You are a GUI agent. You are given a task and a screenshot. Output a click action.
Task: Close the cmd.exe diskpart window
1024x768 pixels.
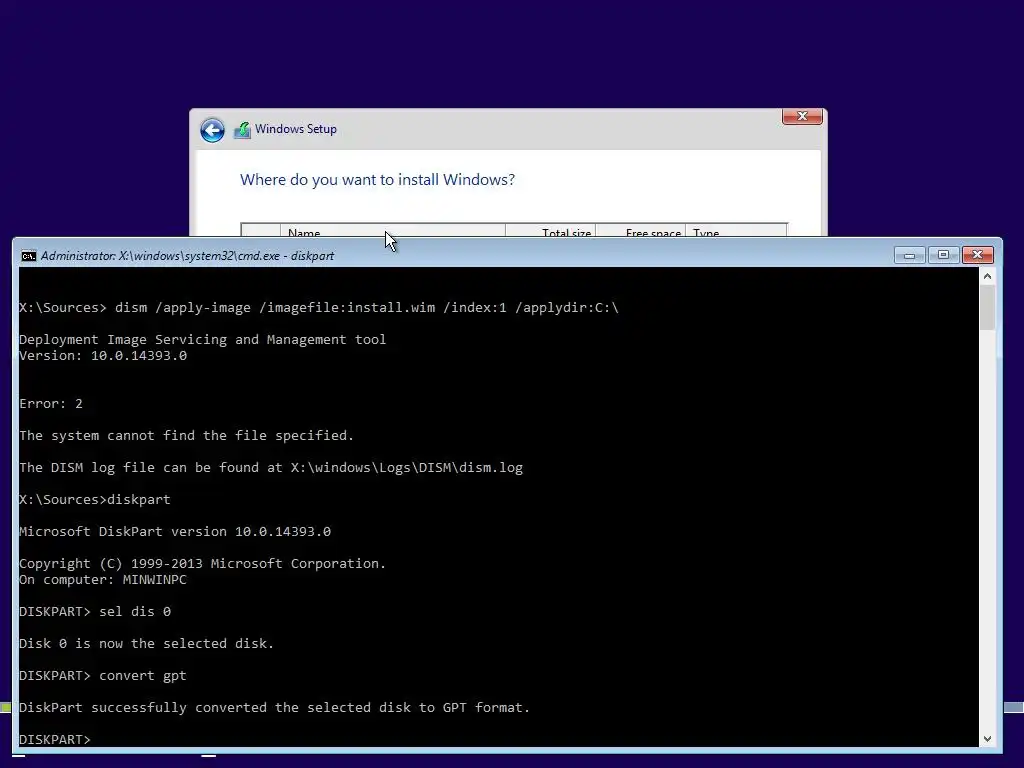(978, 255)
